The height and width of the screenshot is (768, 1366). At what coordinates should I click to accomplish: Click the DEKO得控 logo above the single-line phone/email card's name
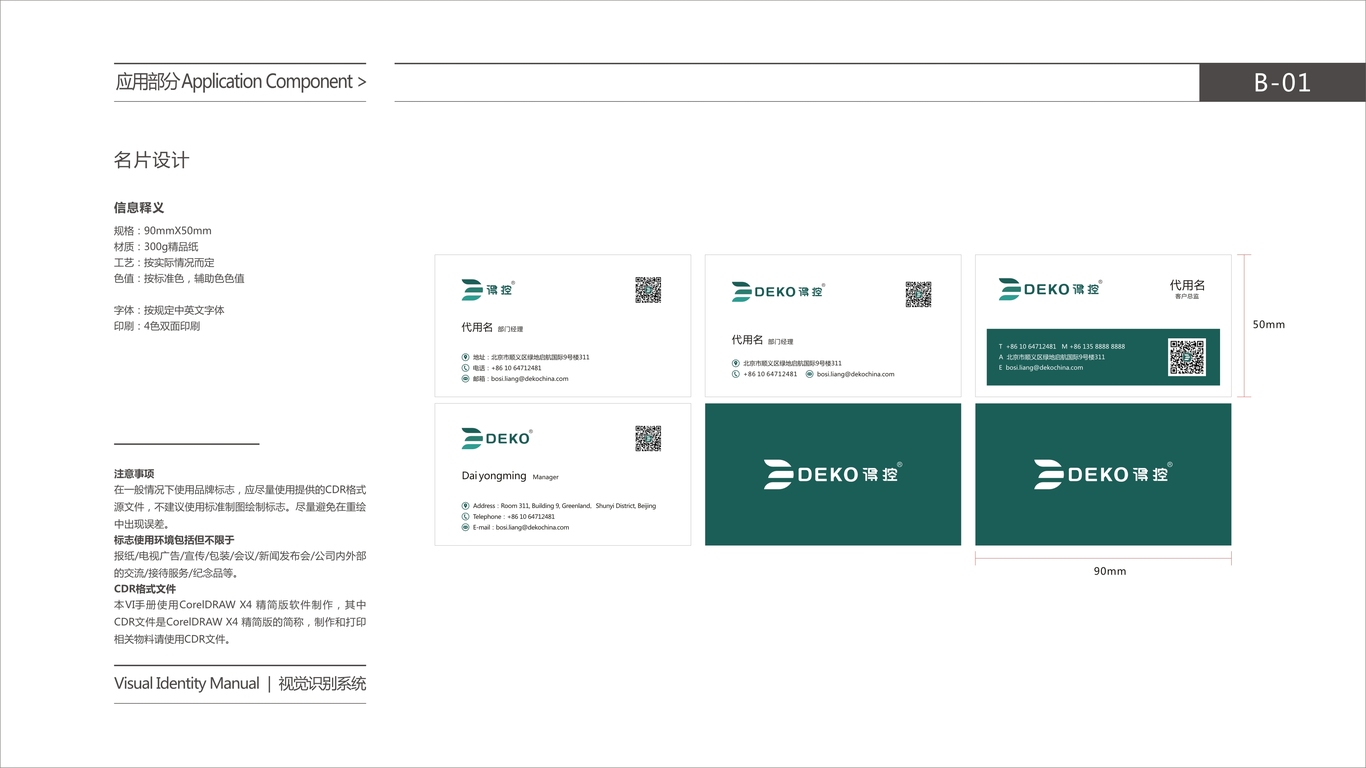[778, 291]
